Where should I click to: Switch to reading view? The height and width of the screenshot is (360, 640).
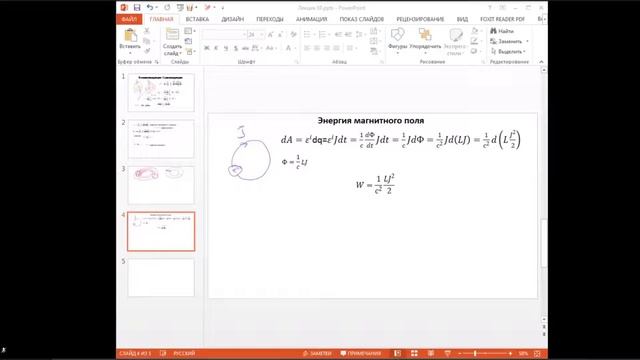coord(431,353)
